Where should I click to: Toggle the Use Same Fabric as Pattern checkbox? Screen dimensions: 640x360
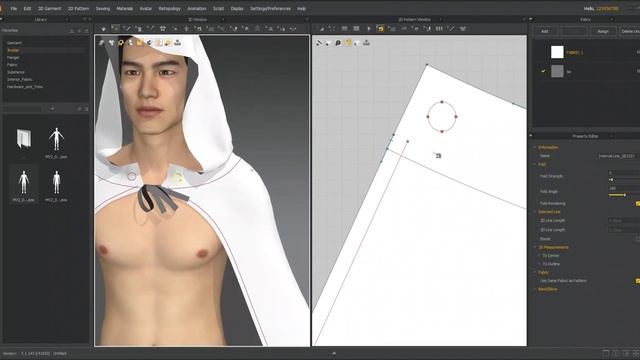coord(638,281)
